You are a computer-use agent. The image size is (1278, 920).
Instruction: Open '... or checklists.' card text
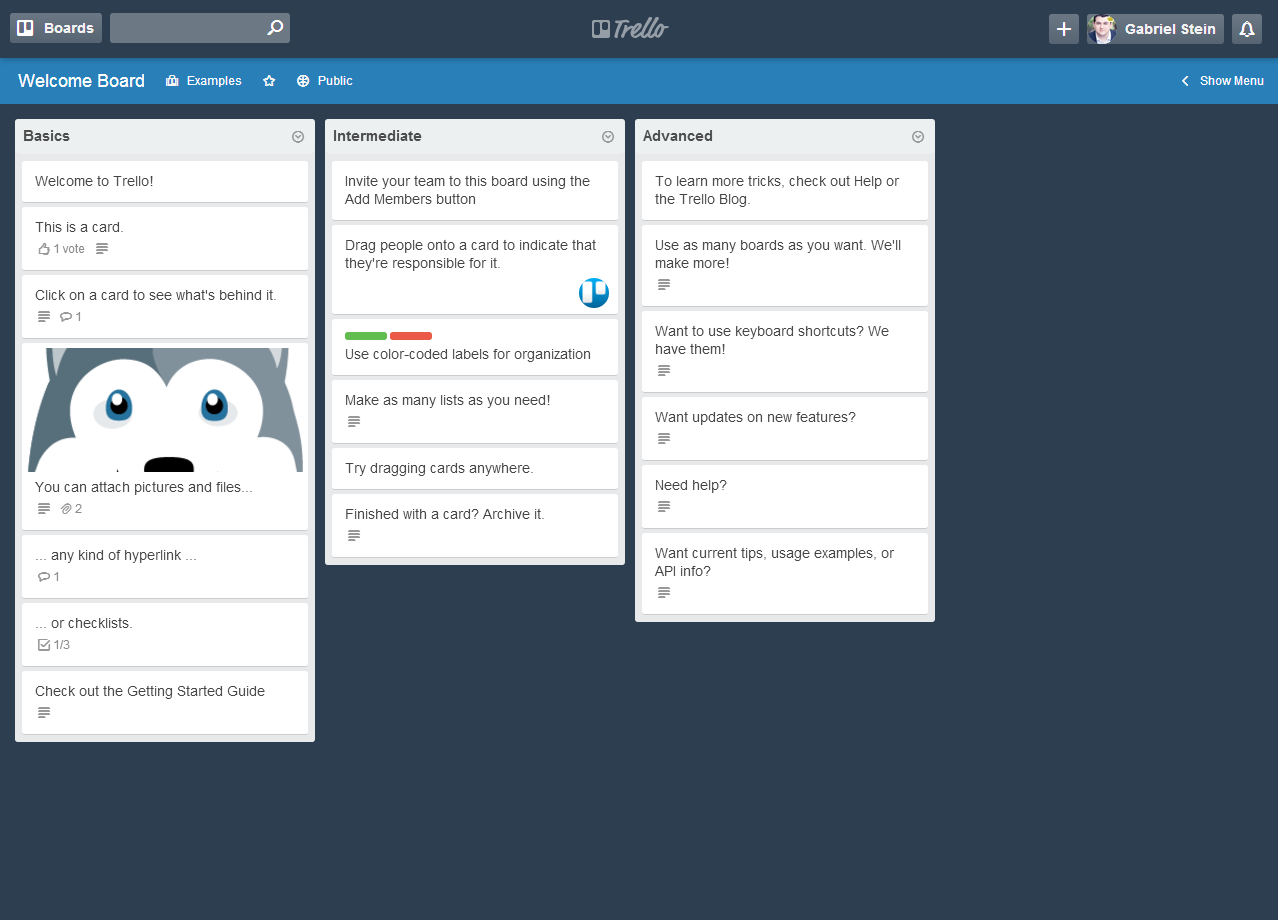pos(84,623)
